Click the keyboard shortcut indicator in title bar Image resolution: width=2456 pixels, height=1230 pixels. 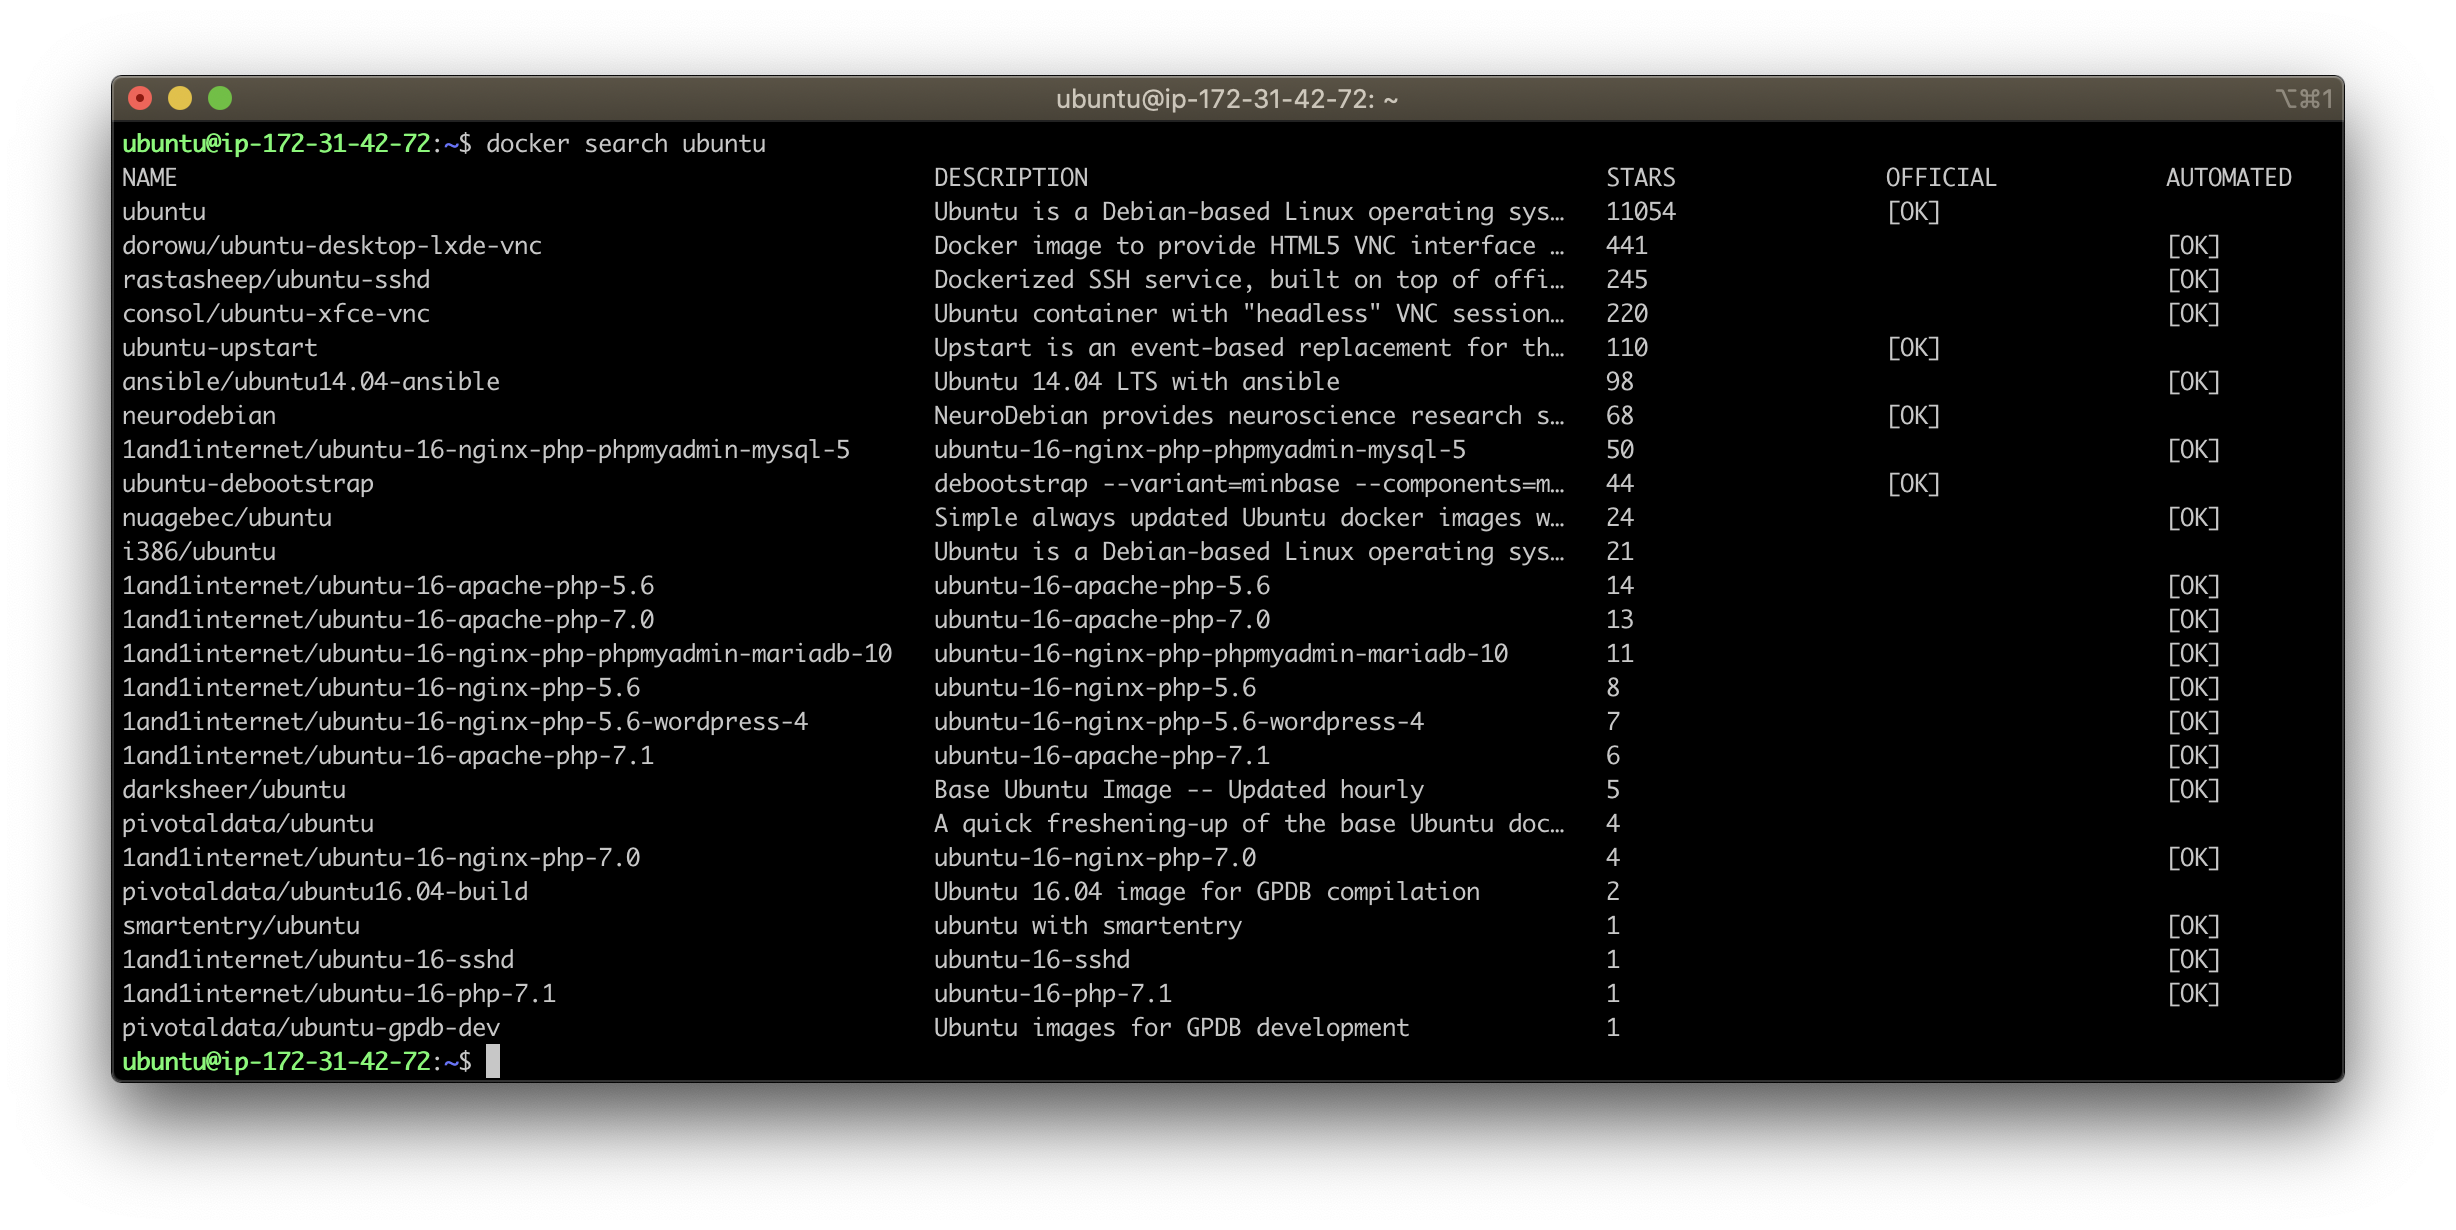(x=2304, y=99)
